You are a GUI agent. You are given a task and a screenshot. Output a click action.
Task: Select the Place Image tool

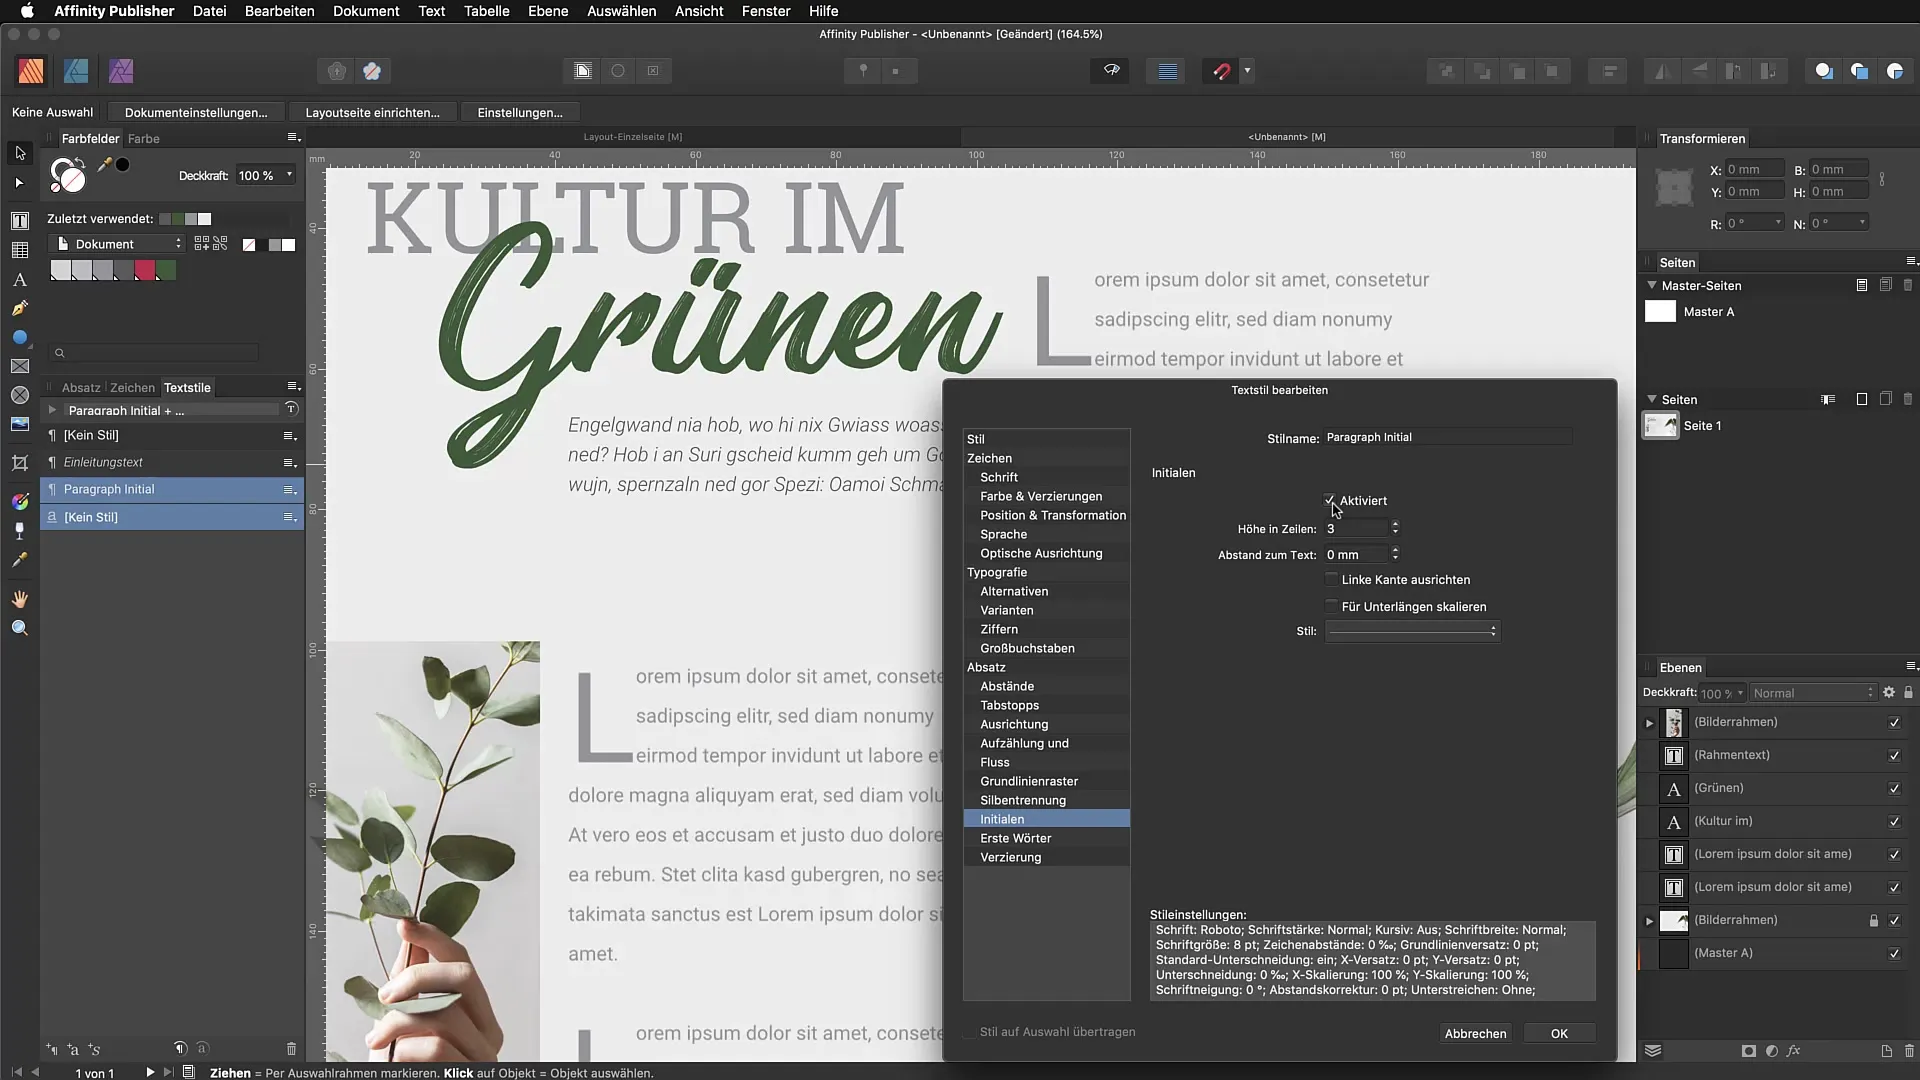click(20, 425)
